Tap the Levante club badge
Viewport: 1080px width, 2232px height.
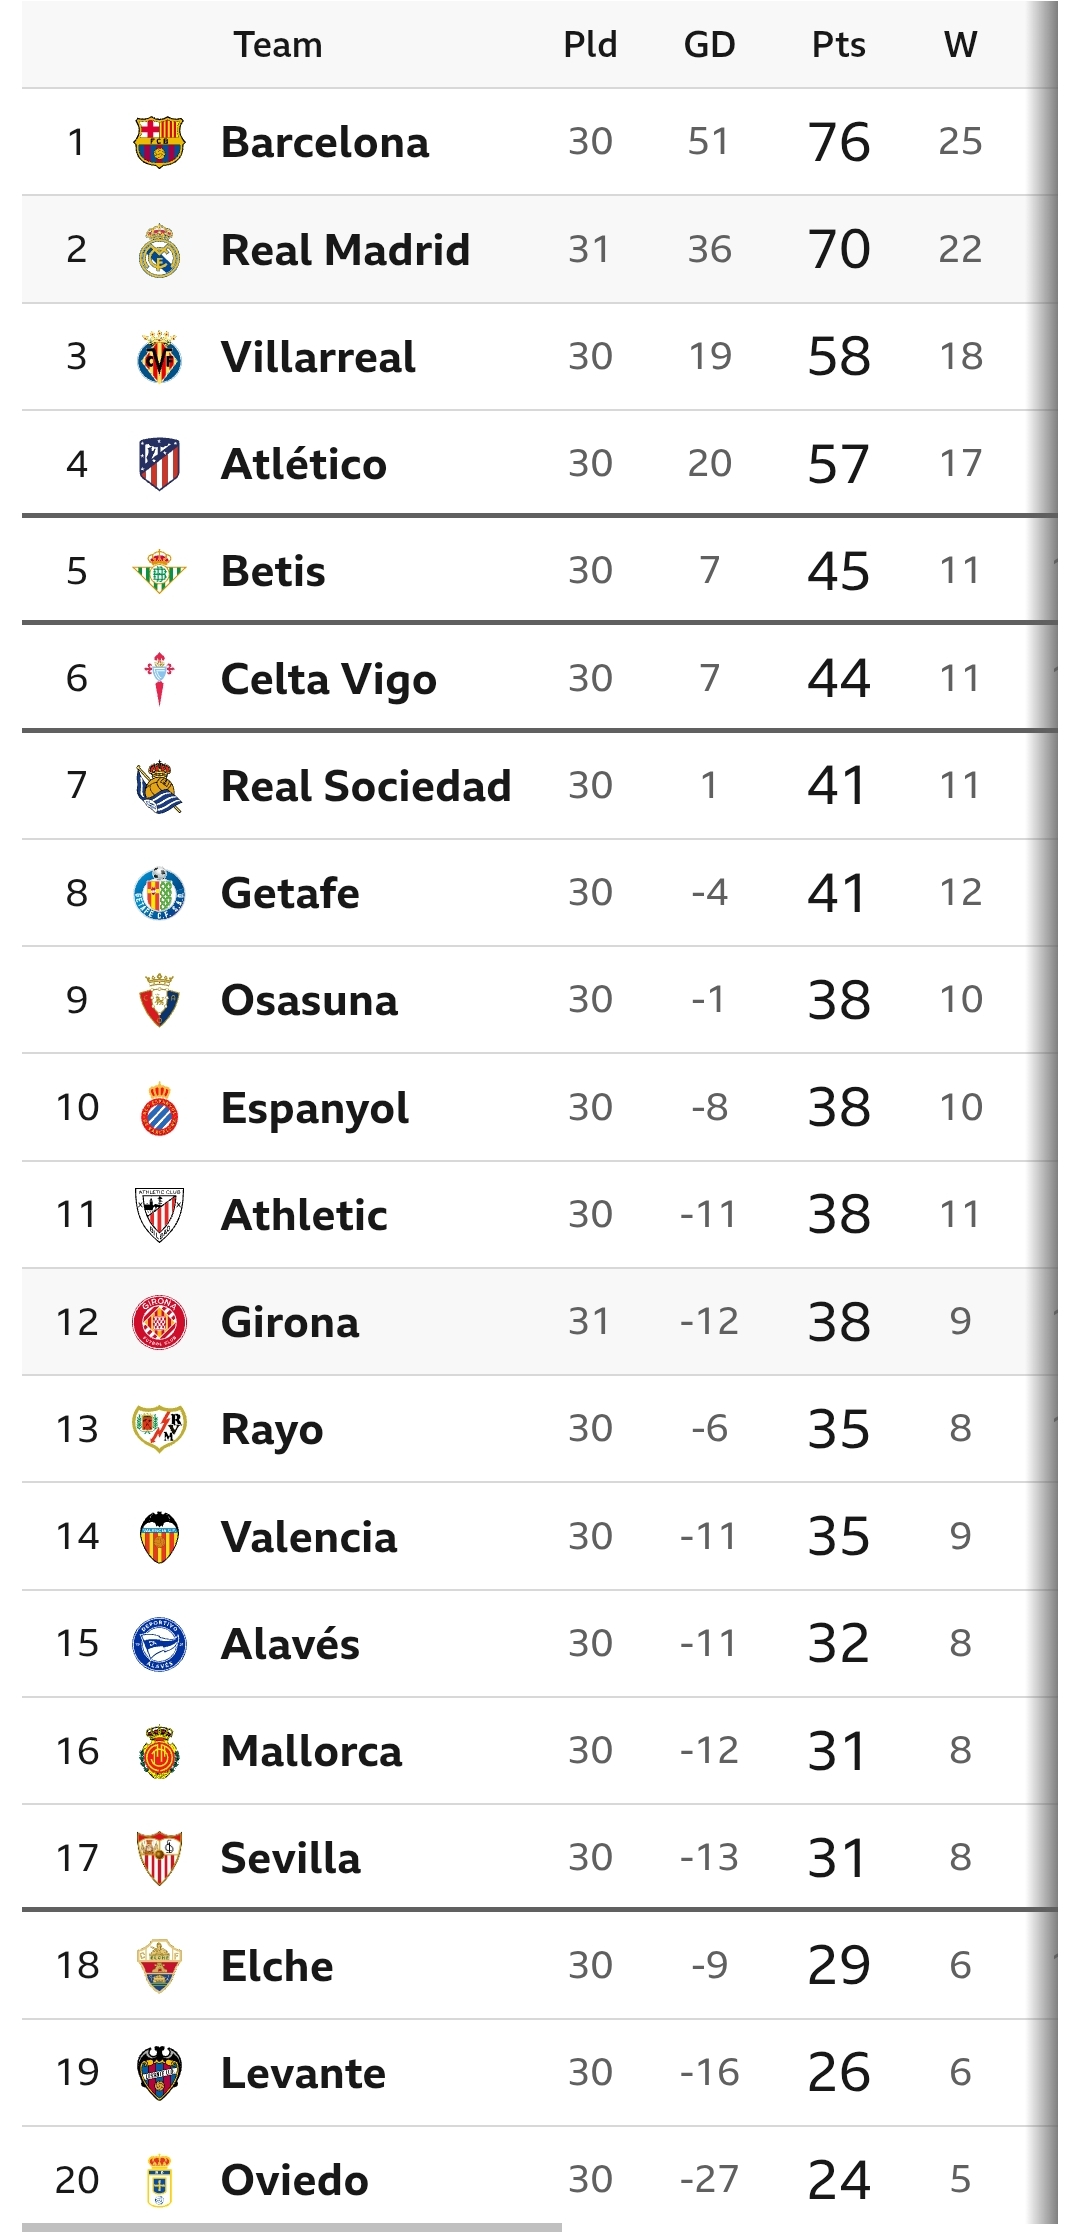(x=159, y=2073)
